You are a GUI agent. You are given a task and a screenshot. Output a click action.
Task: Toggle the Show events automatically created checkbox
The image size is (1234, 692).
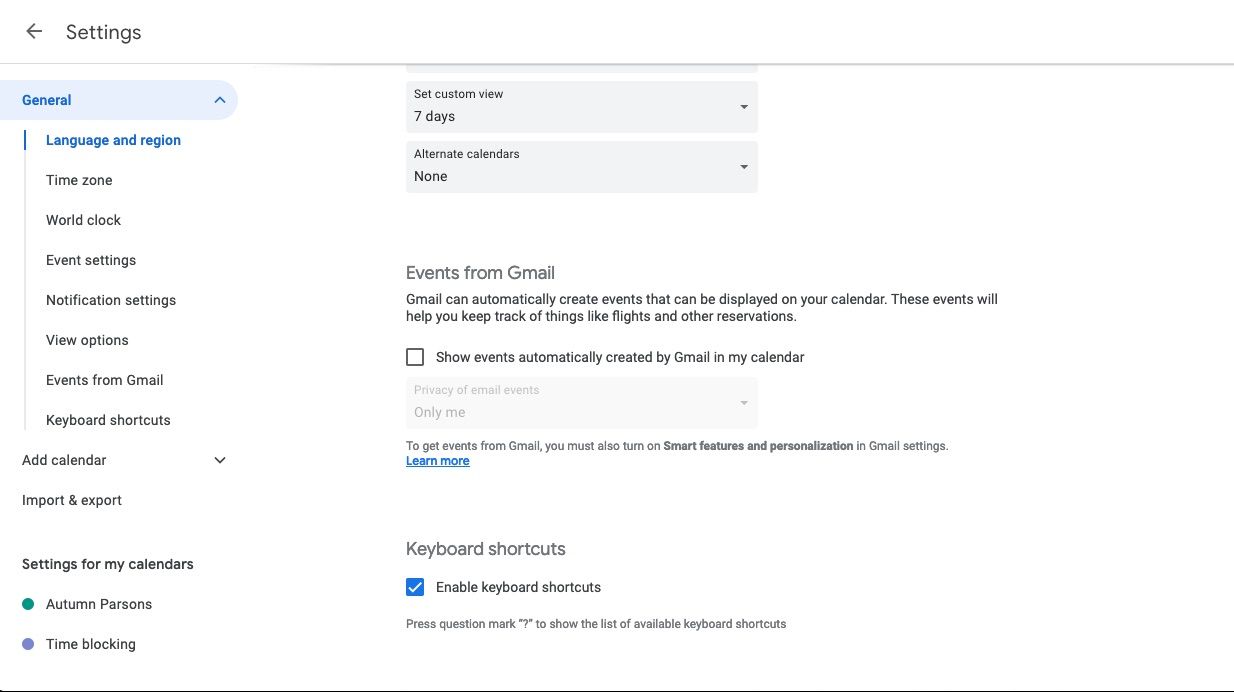[x=415, y=357]
